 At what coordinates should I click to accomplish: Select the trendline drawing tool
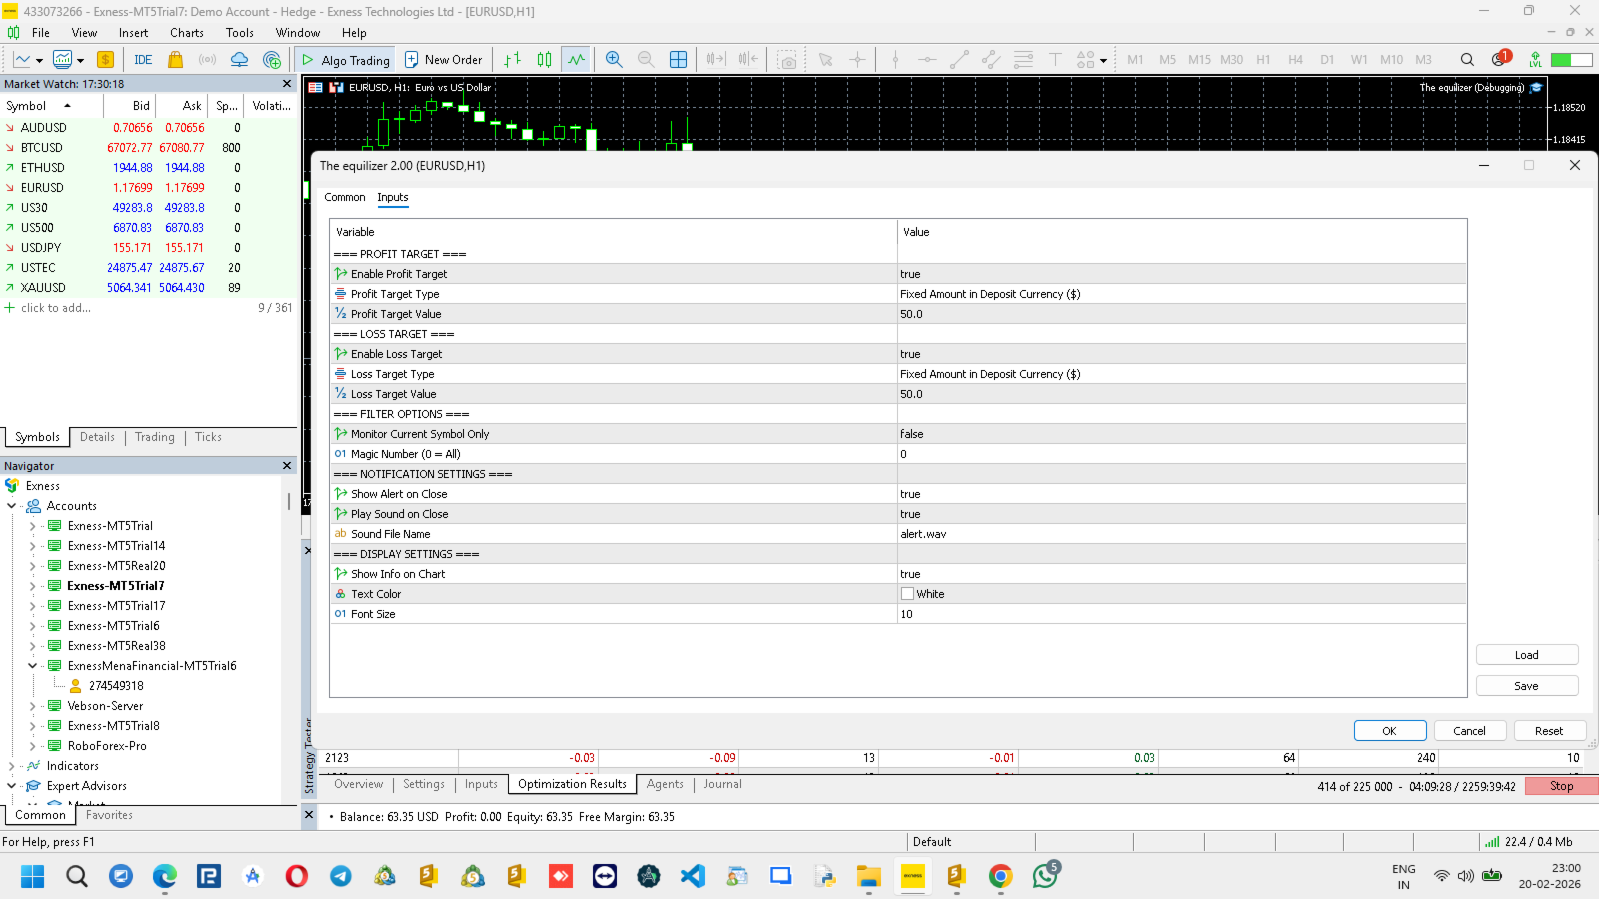[x=959, y=60]
